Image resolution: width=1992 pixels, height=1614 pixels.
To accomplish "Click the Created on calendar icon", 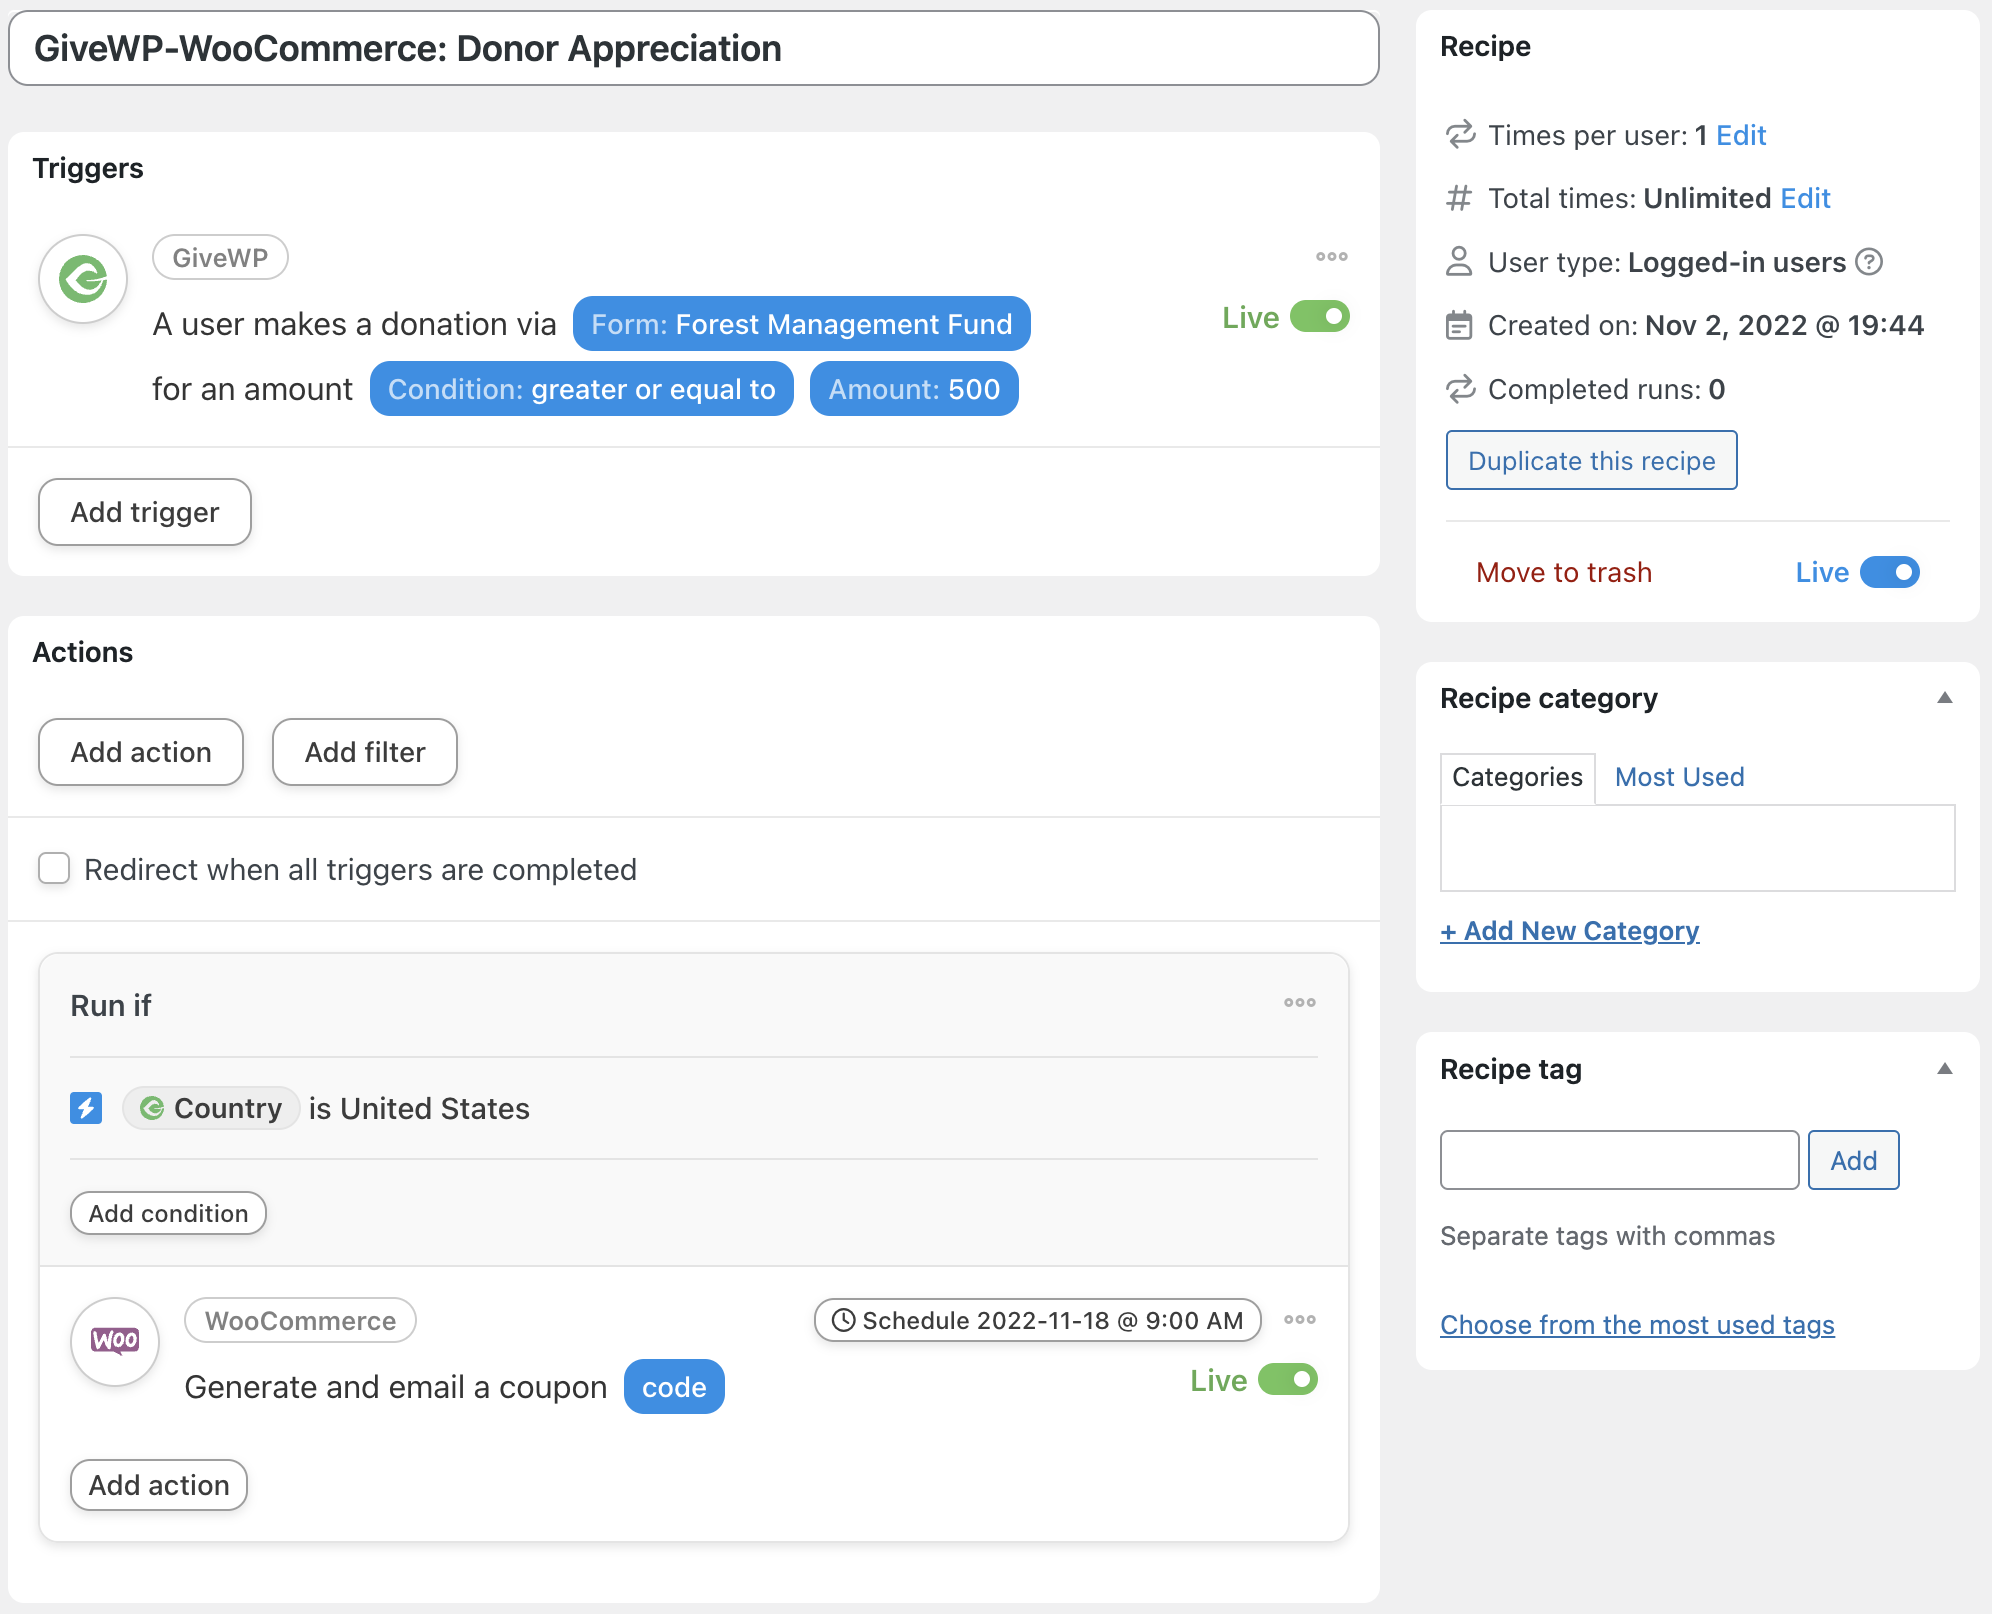I will 1459,325.
